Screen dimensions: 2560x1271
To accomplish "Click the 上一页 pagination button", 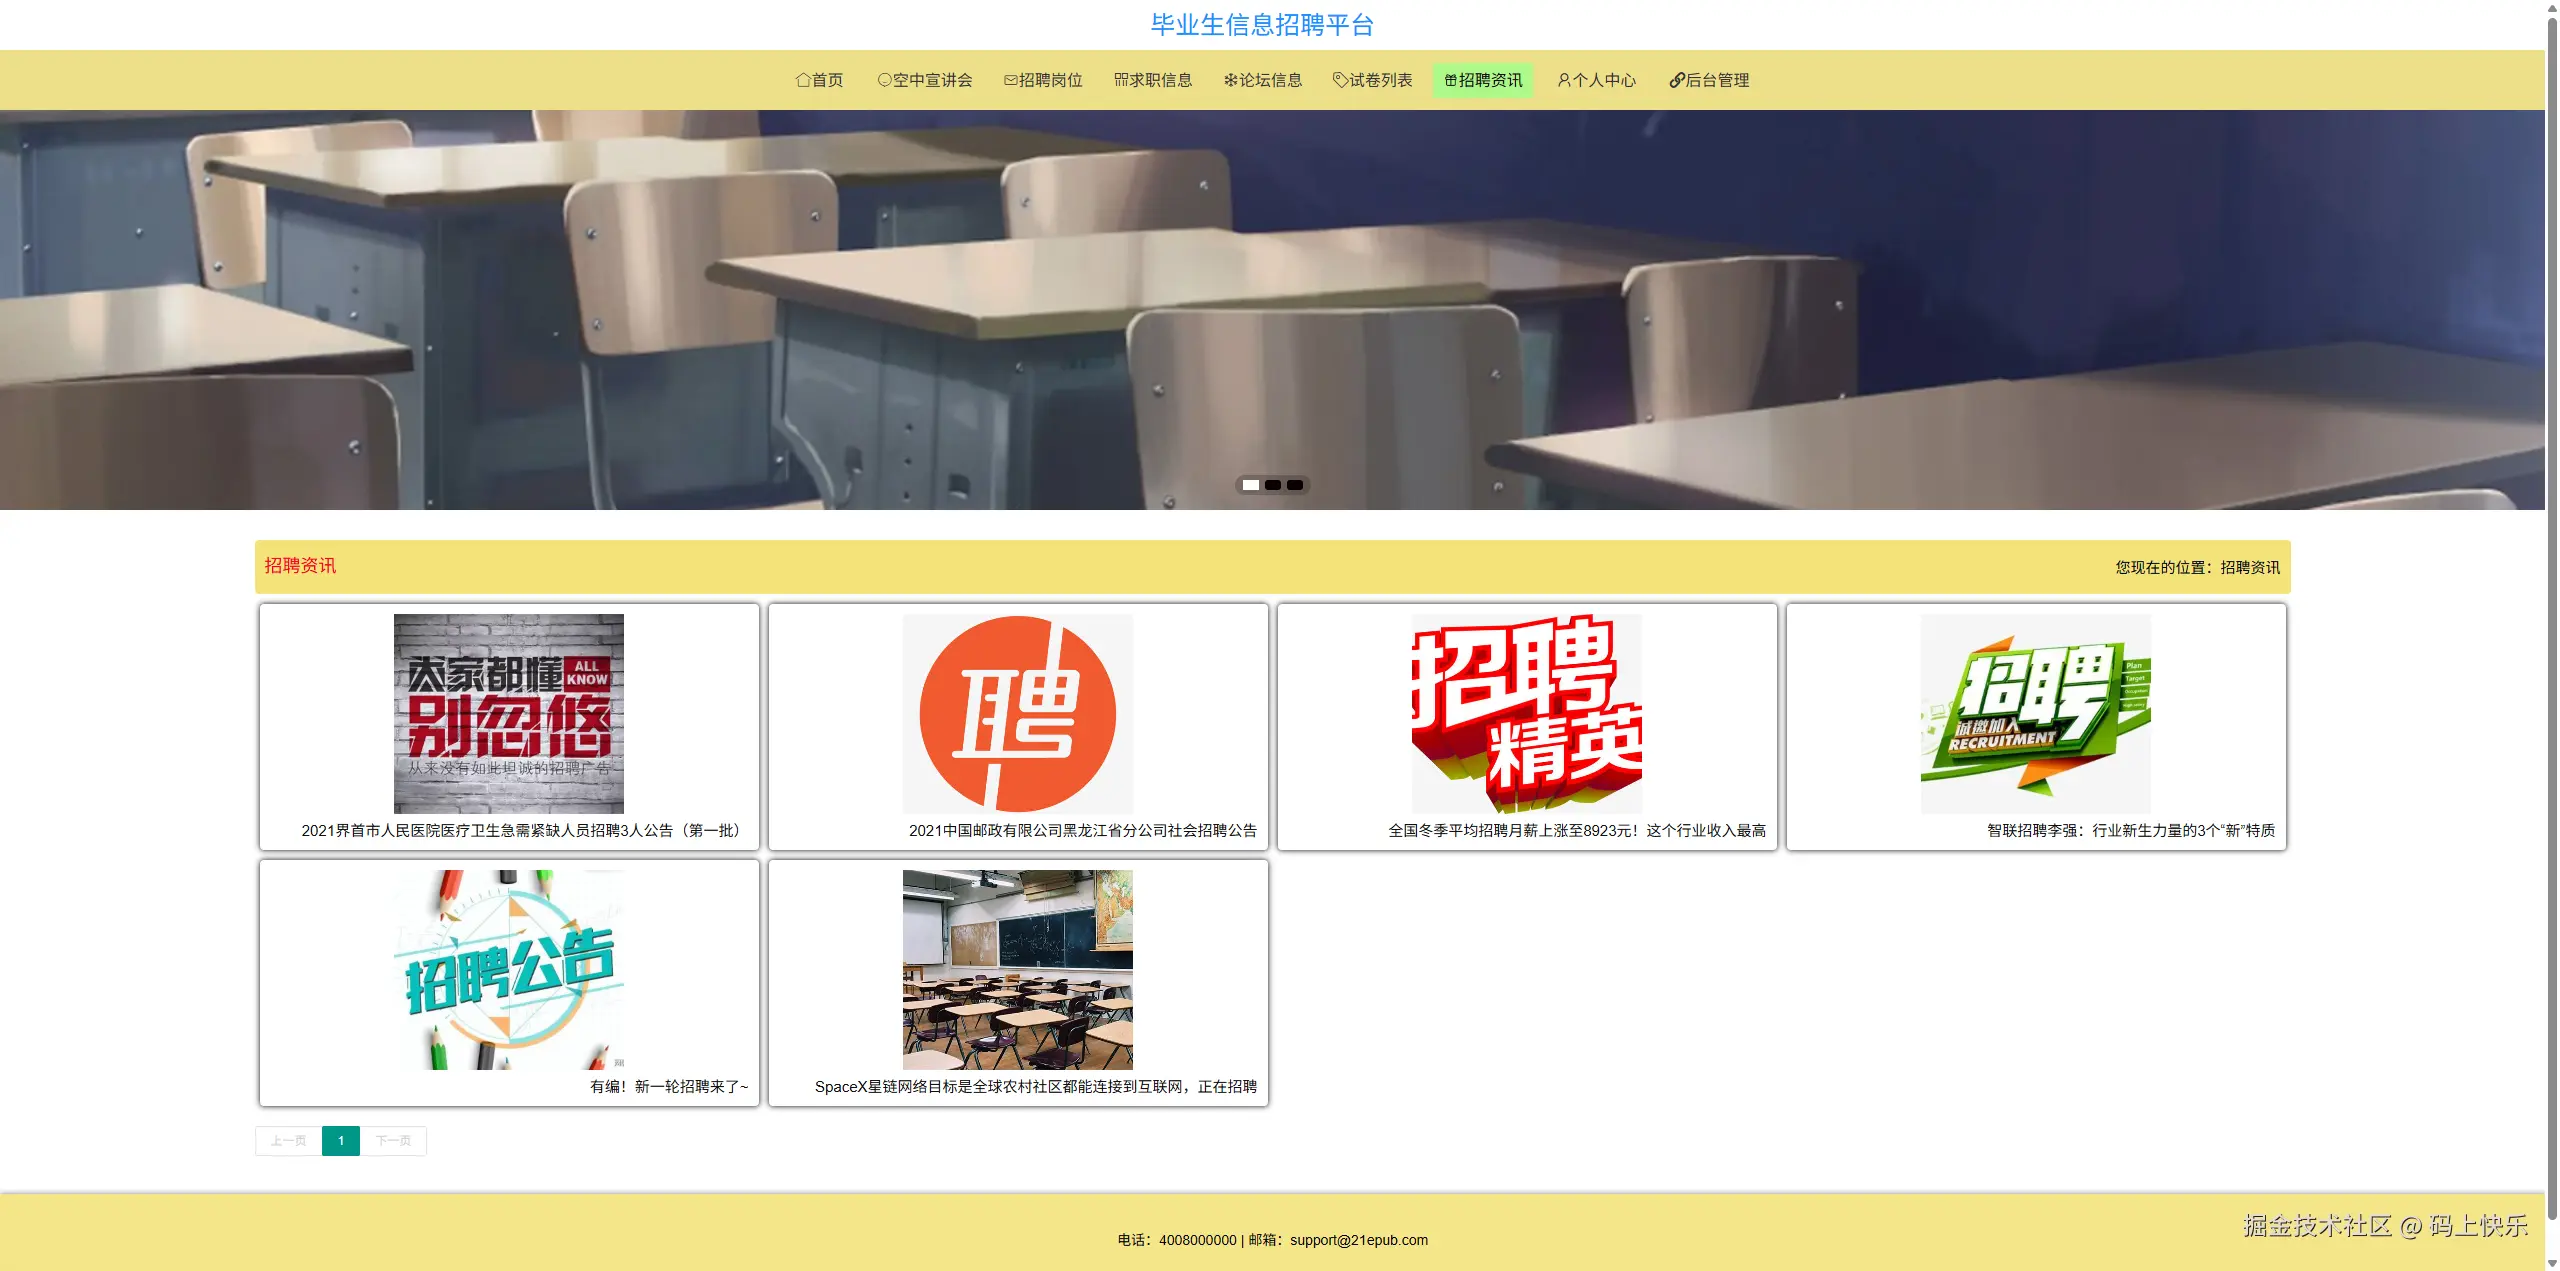I will click(x=287, y=1140).
